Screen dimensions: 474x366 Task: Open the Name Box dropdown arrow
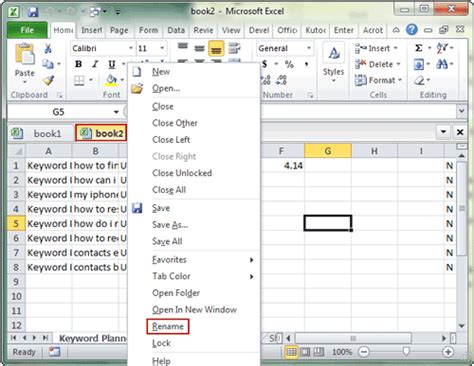pos(116,112)
